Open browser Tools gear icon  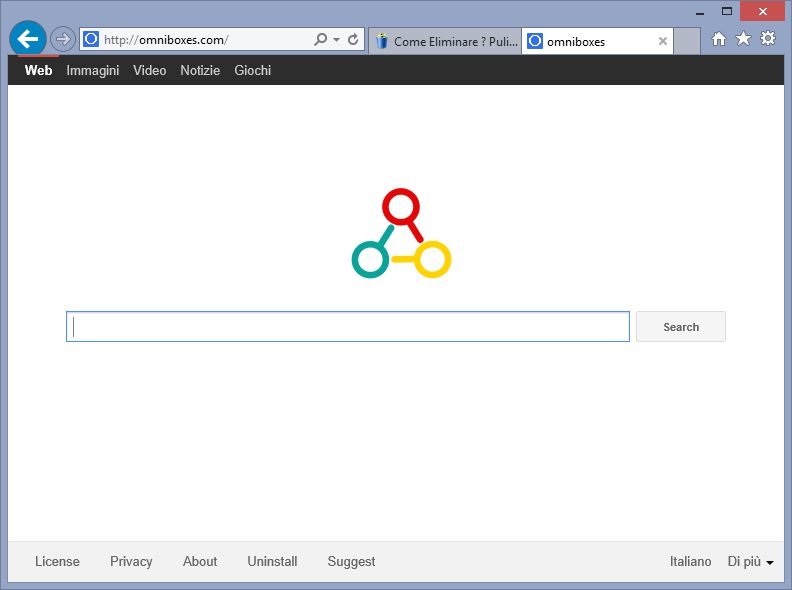(768, 38)
